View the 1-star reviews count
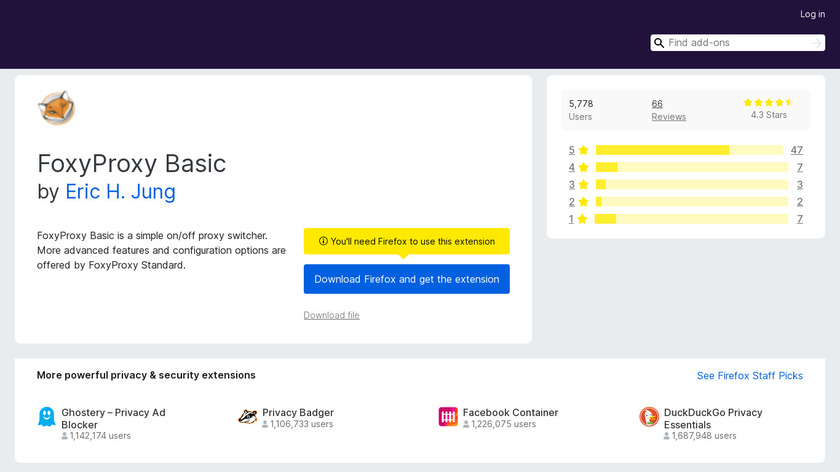Viewport: 840px width, 472px height. pos(799,219)
